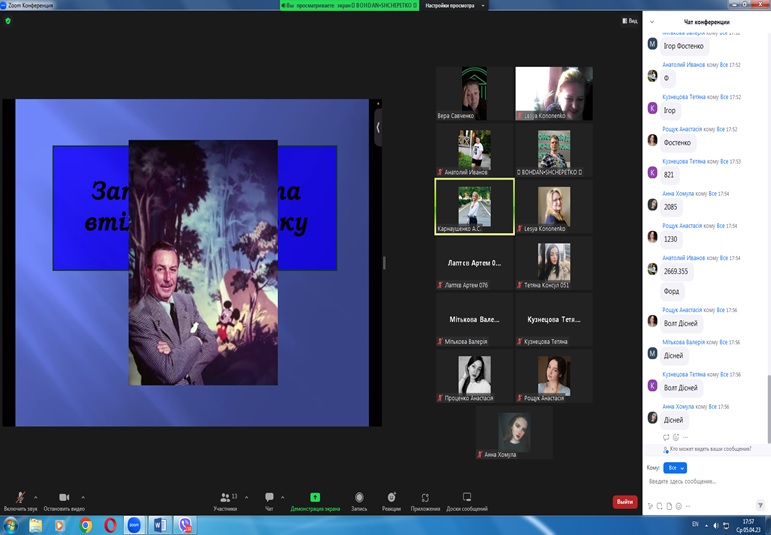Open more options in chat input toolbar
The height and width of the screenshot is (535, 771).
coord(688,506)
